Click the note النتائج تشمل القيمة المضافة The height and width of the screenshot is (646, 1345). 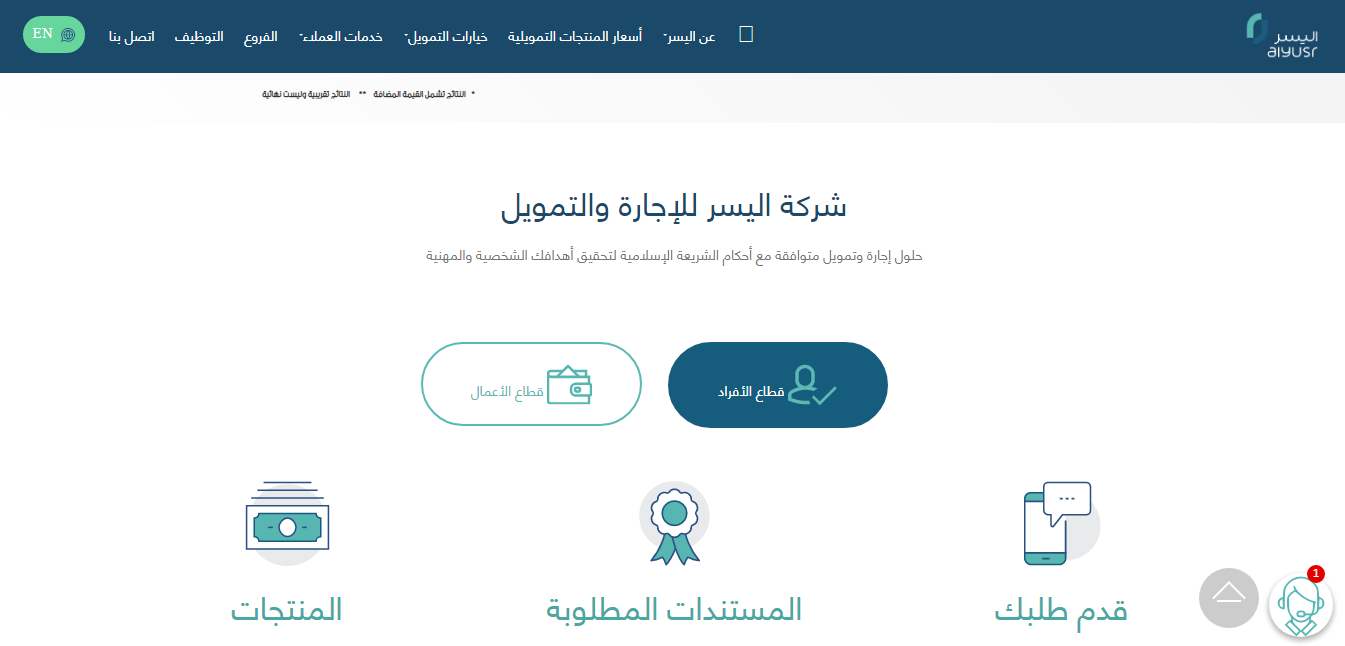click(420, 93)
